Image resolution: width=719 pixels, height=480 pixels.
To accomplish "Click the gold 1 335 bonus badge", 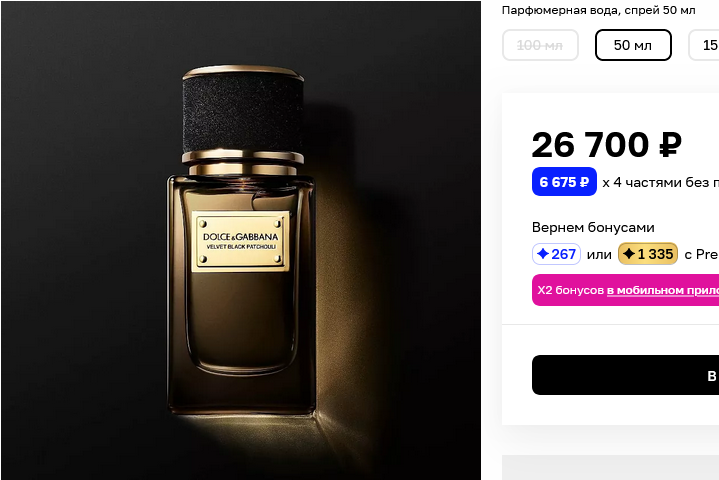I will click(648, 254).
